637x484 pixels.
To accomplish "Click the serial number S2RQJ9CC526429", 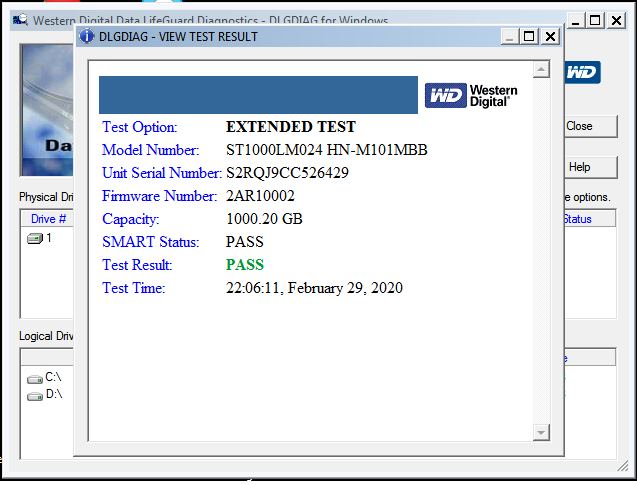I will 287,173.
